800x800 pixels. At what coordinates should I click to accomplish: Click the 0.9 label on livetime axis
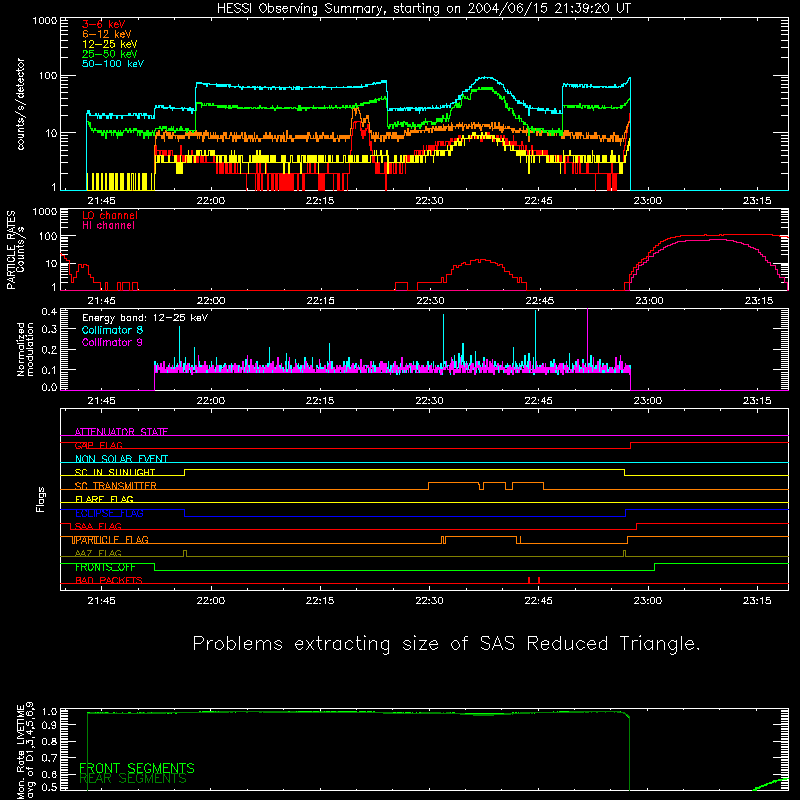(49, 725)
